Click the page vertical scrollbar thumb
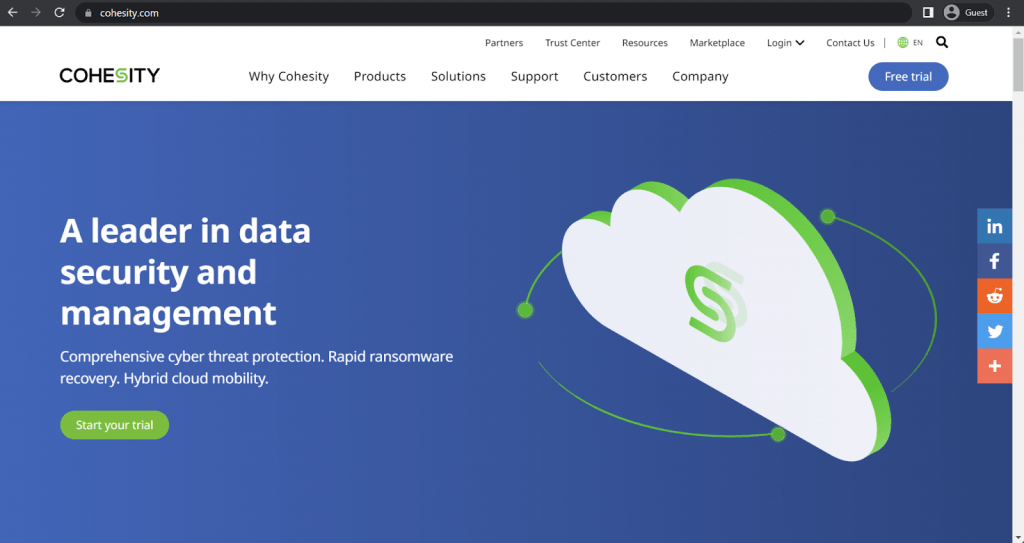 pos(1018,63)
